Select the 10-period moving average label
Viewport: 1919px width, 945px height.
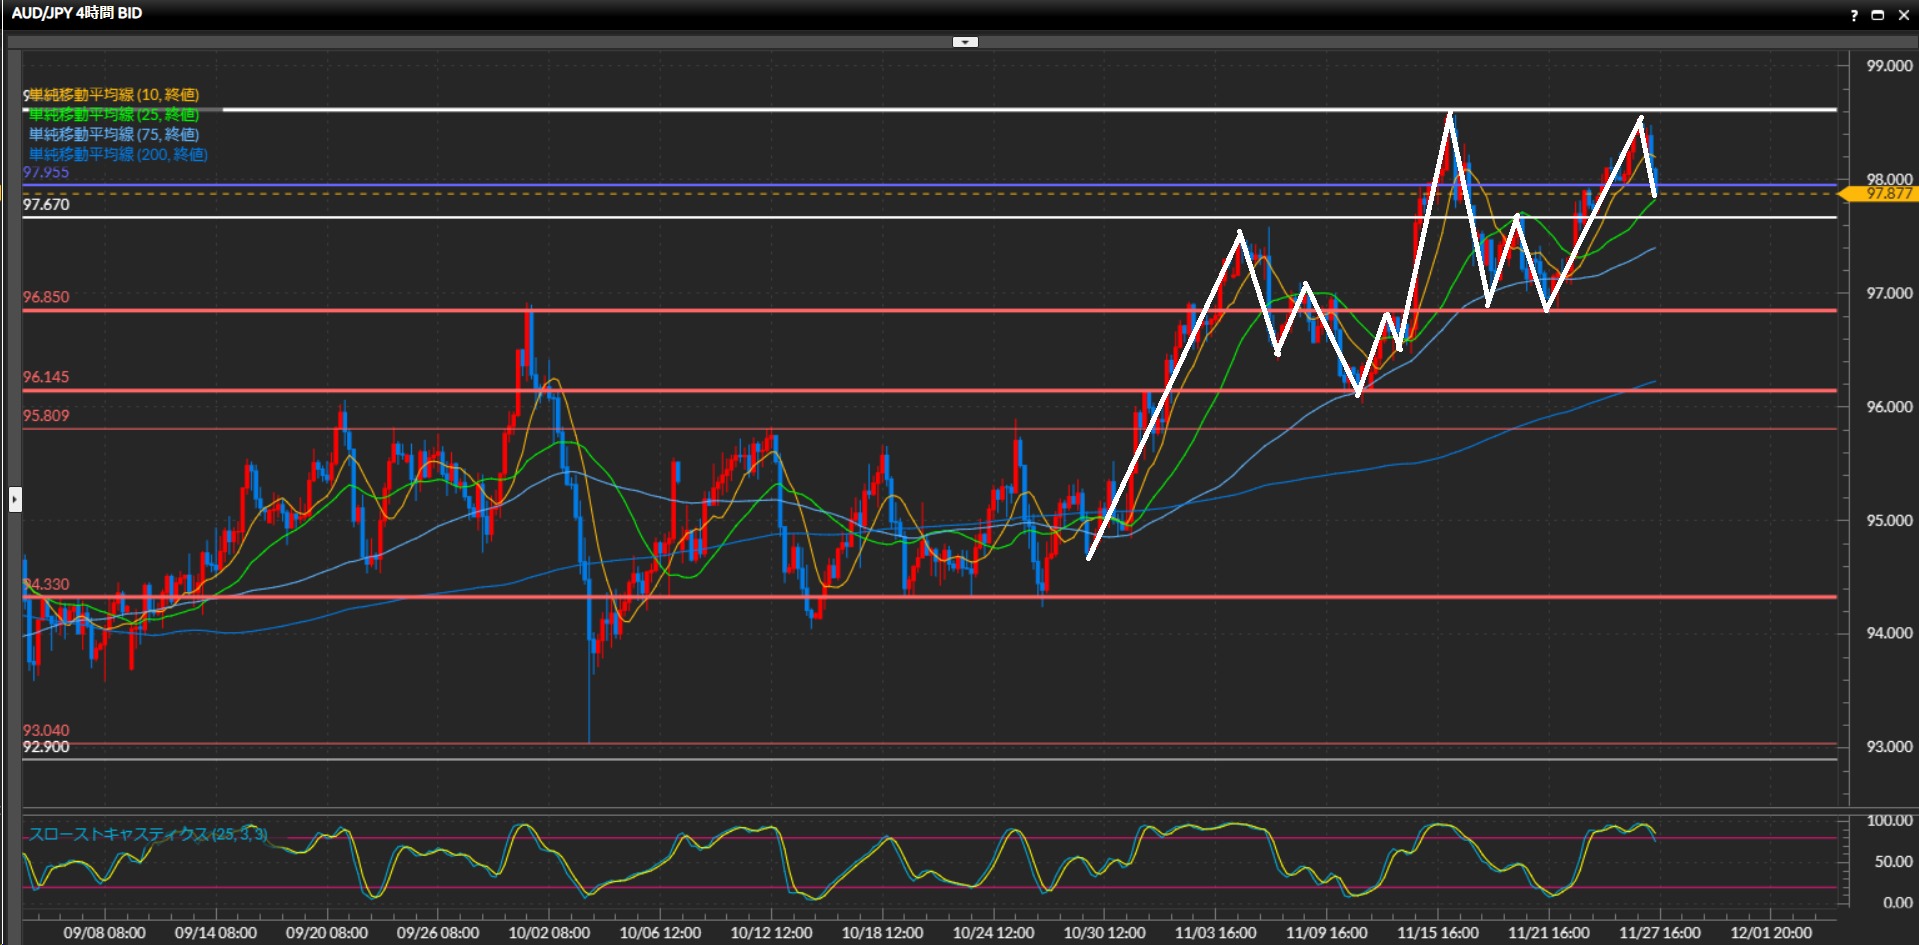(113, 95)
